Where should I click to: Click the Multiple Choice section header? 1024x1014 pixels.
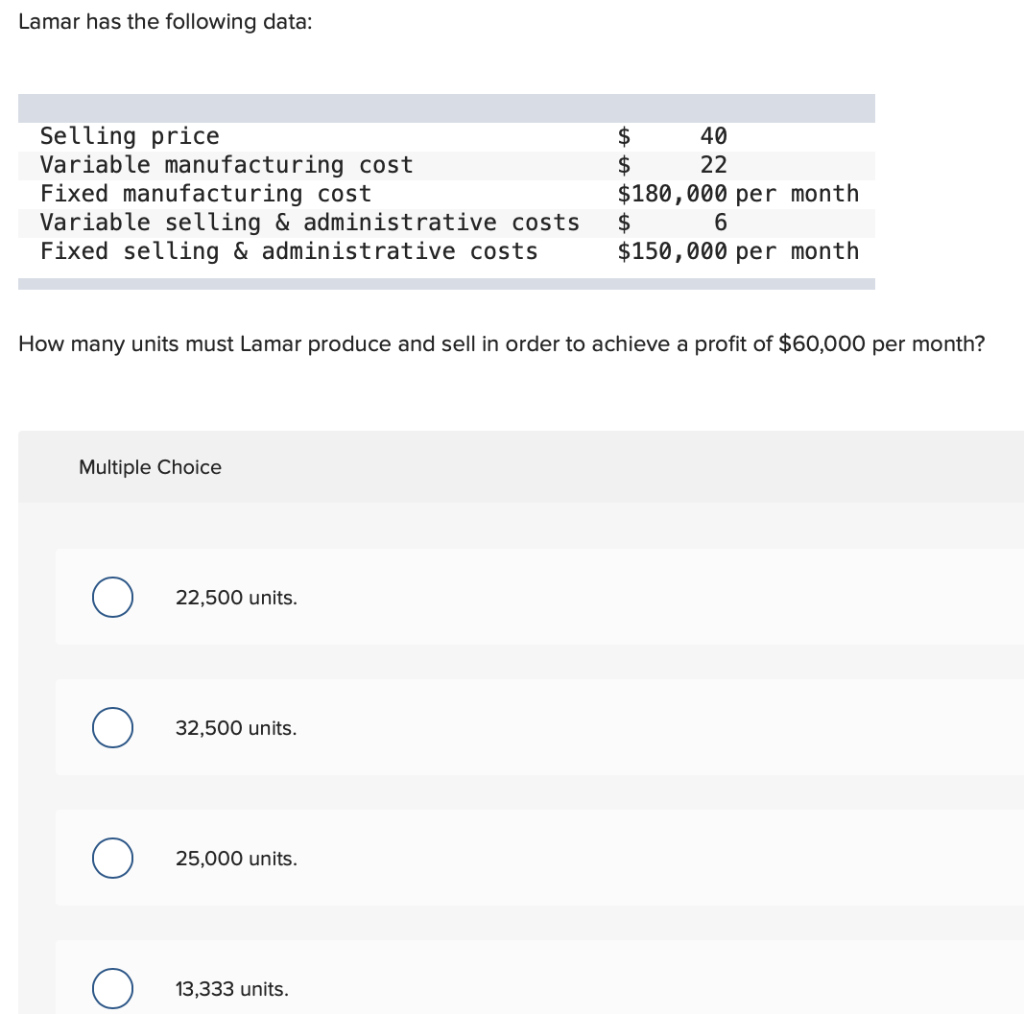click(x=149, y=466)
